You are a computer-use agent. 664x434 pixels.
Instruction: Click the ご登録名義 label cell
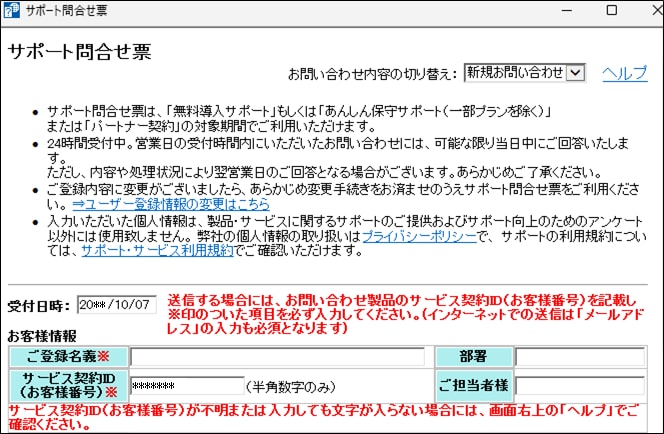tap(67, 357)
